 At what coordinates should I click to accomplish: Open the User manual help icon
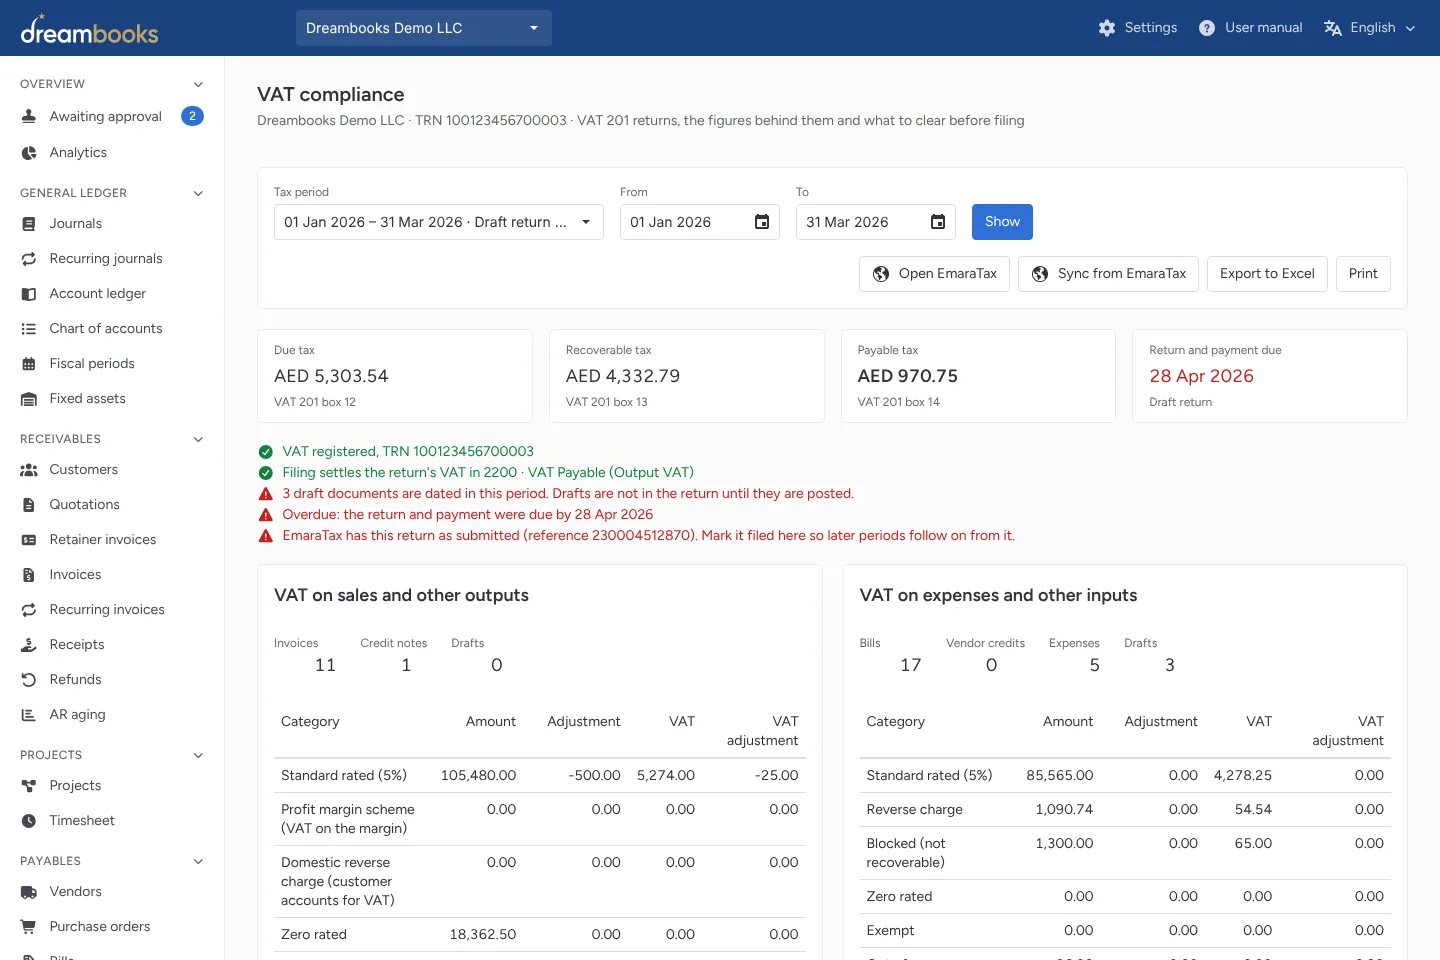[x=1207, y=28]
